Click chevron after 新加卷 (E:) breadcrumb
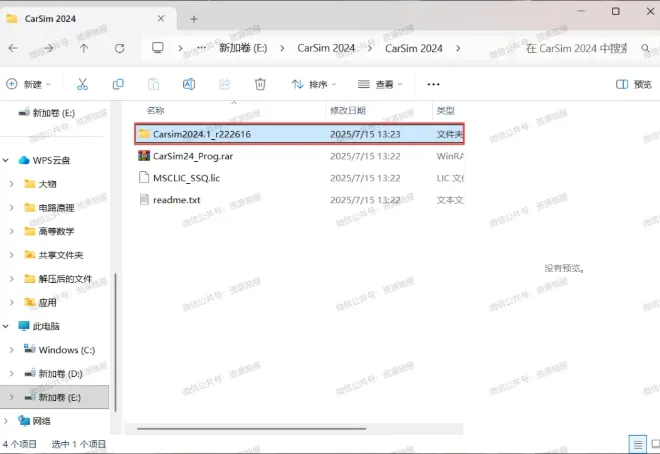This screenshot has height=454, width=660. 282,49
